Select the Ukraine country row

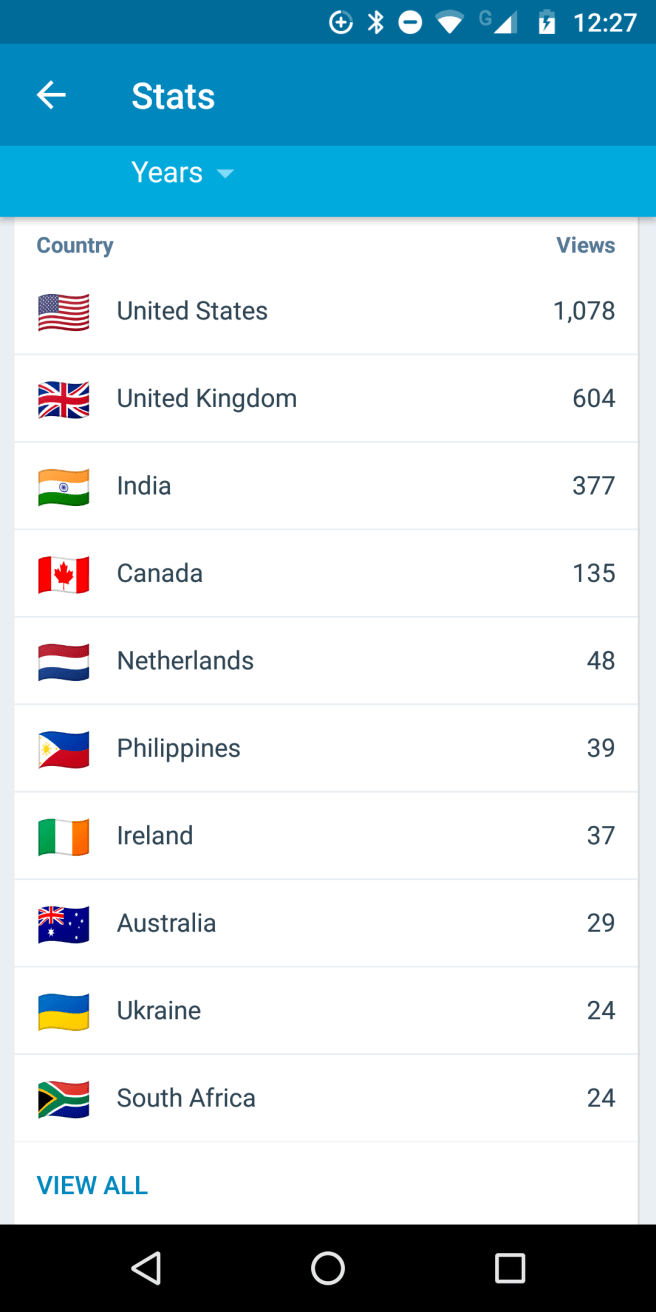pyautogui.click(x=326, y=1011)
